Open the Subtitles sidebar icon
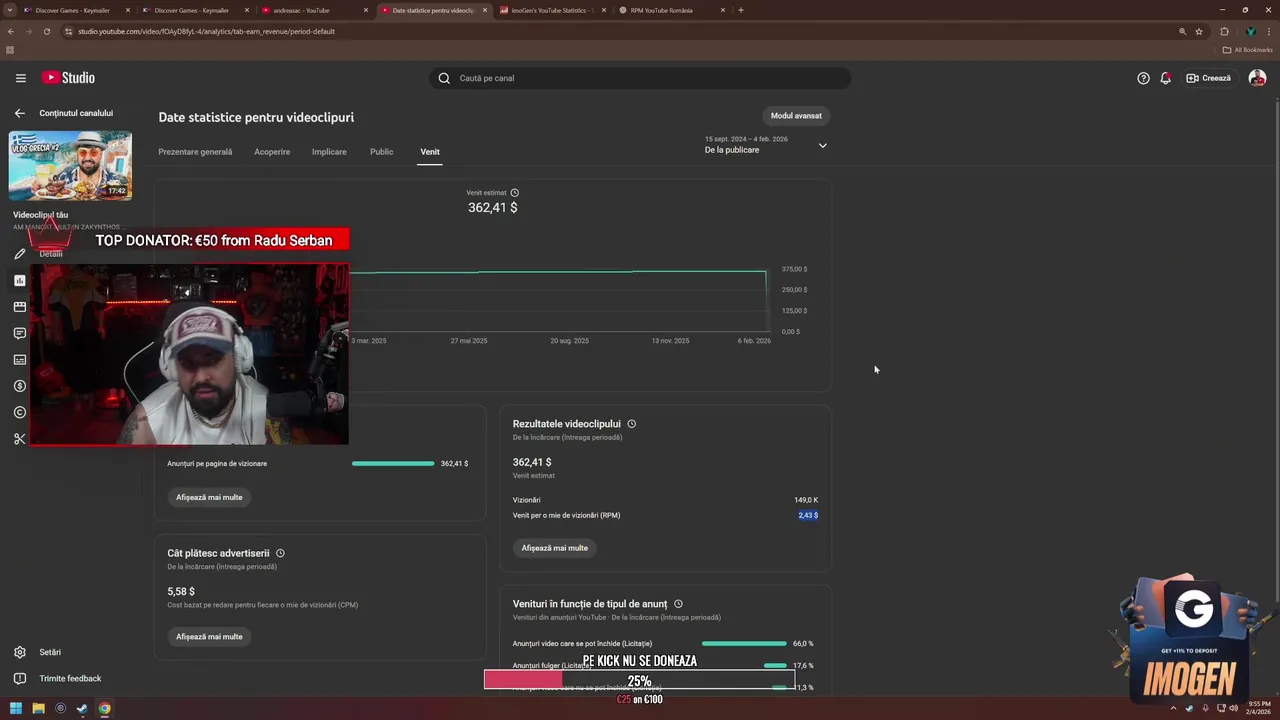Viewport: 1280px width, 720px height. tap(19, 360)
